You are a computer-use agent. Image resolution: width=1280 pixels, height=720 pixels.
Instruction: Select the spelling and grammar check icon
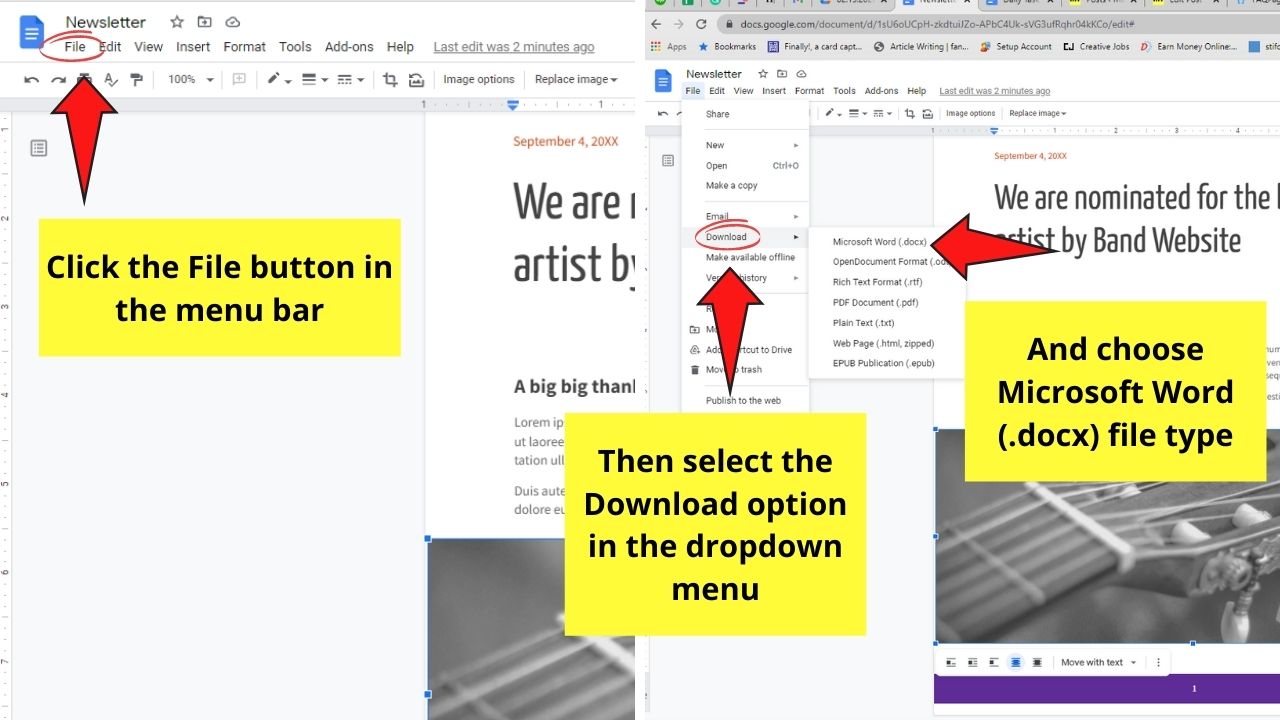(110, 79)
